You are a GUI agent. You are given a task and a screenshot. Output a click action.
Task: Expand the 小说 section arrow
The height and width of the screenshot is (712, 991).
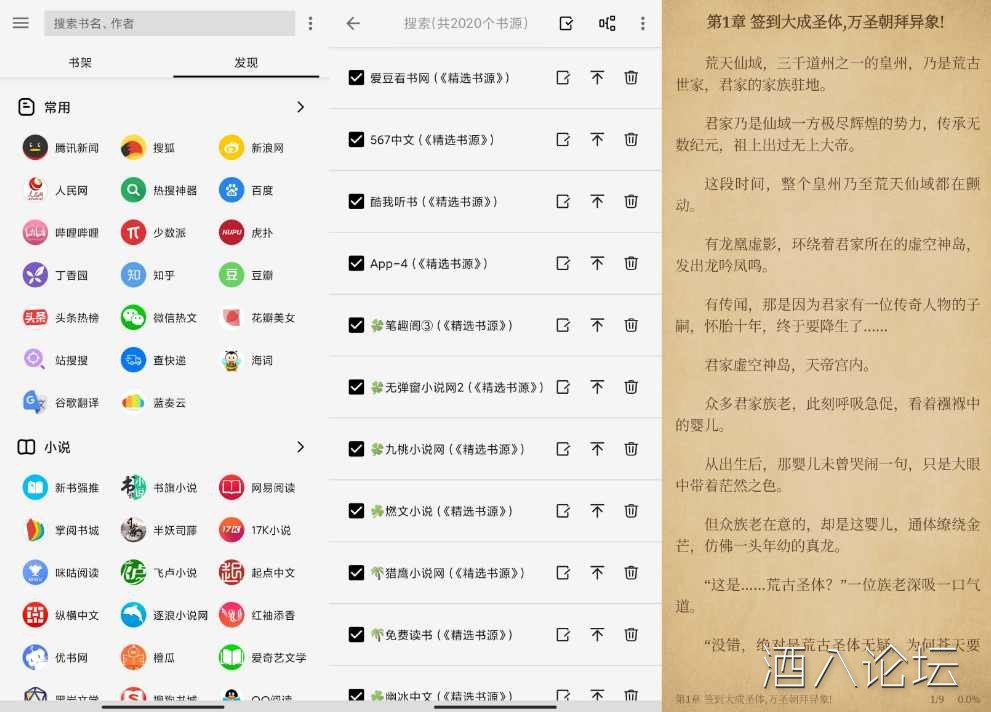tap(301, 447)
